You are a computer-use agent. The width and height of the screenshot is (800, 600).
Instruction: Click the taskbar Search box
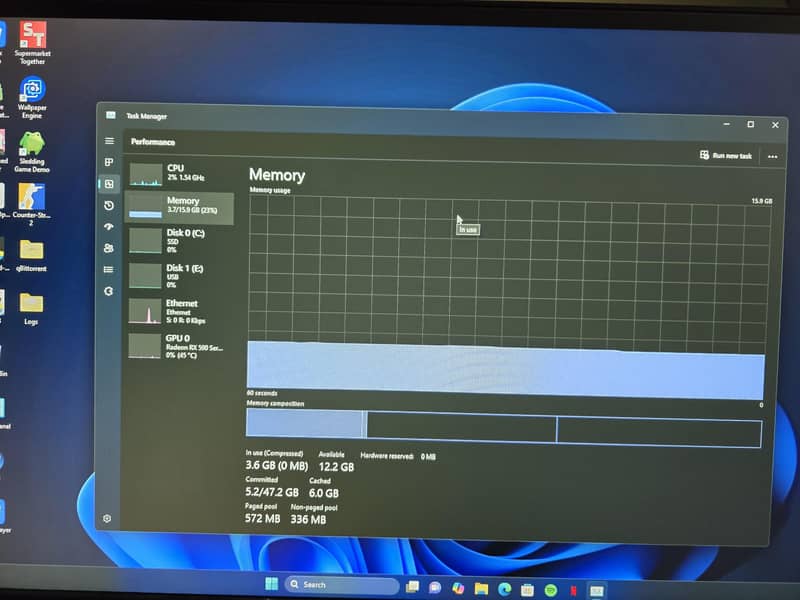[342, 585]
